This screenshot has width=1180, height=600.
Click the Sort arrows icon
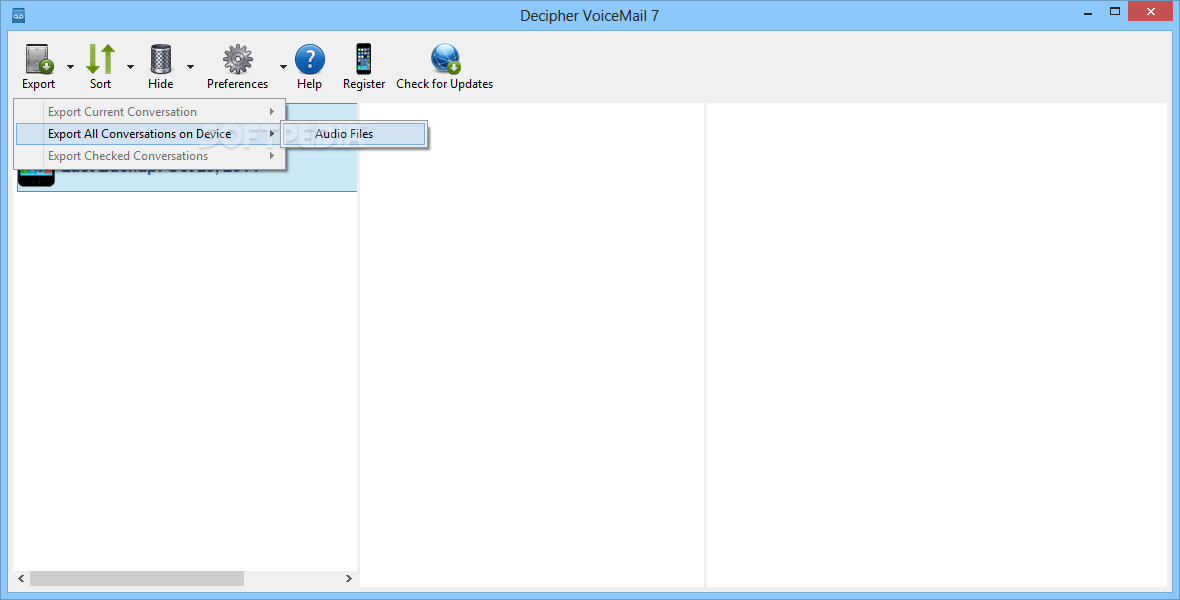point(100,59)
